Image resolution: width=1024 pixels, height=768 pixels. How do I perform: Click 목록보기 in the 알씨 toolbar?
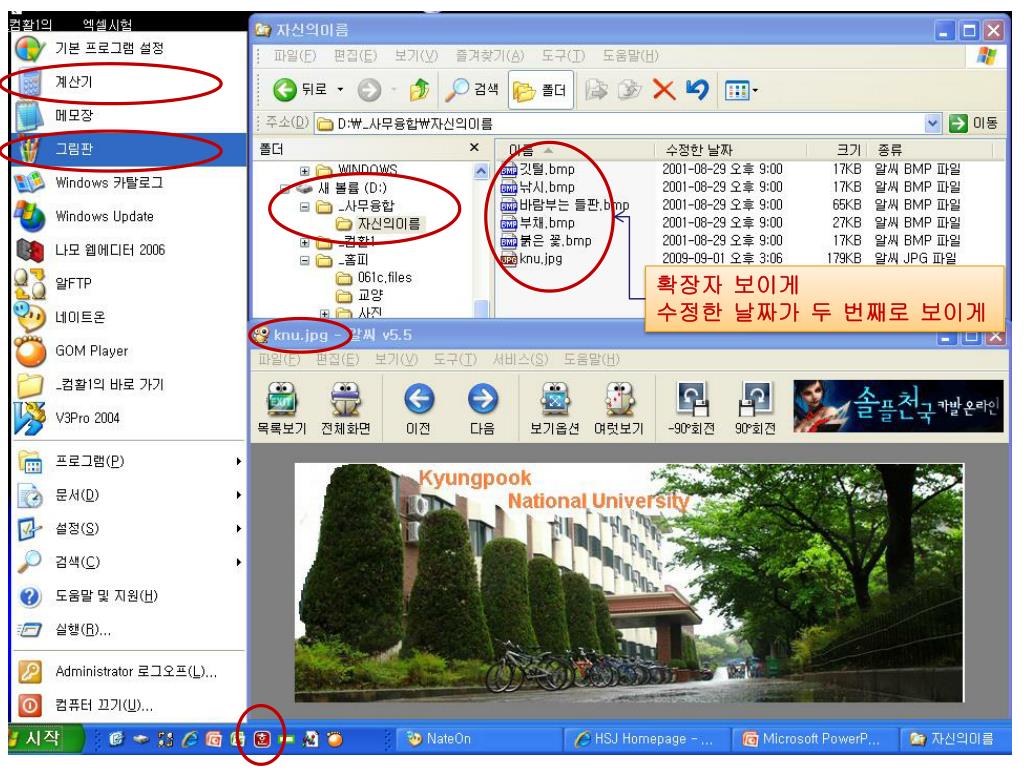(x=281, y=409)
